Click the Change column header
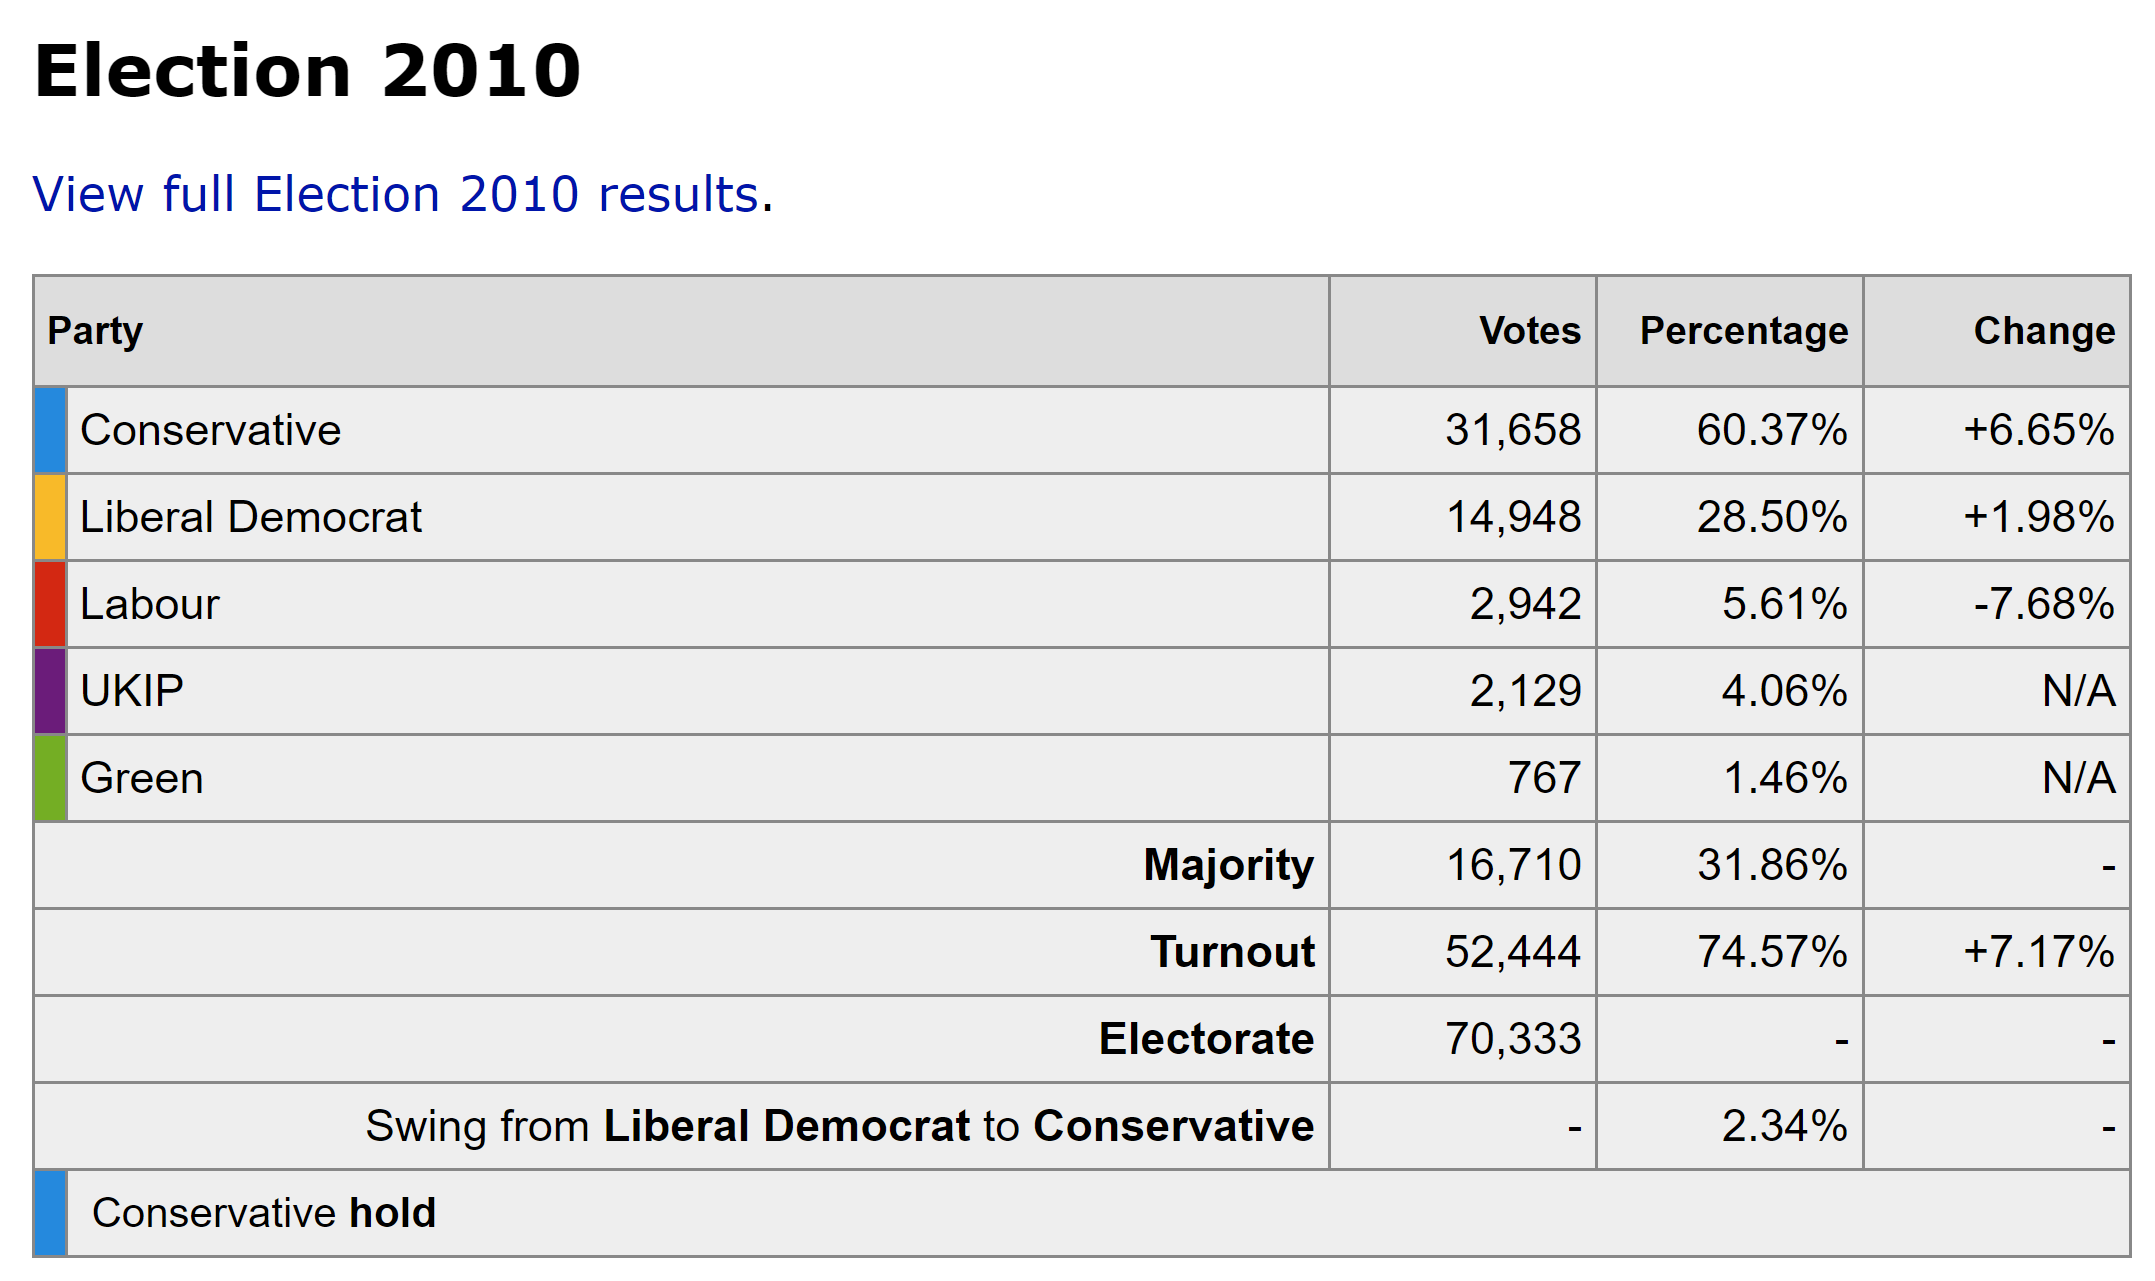Viewport: 2155px width, 1281px height. (x=2043, y=331)
